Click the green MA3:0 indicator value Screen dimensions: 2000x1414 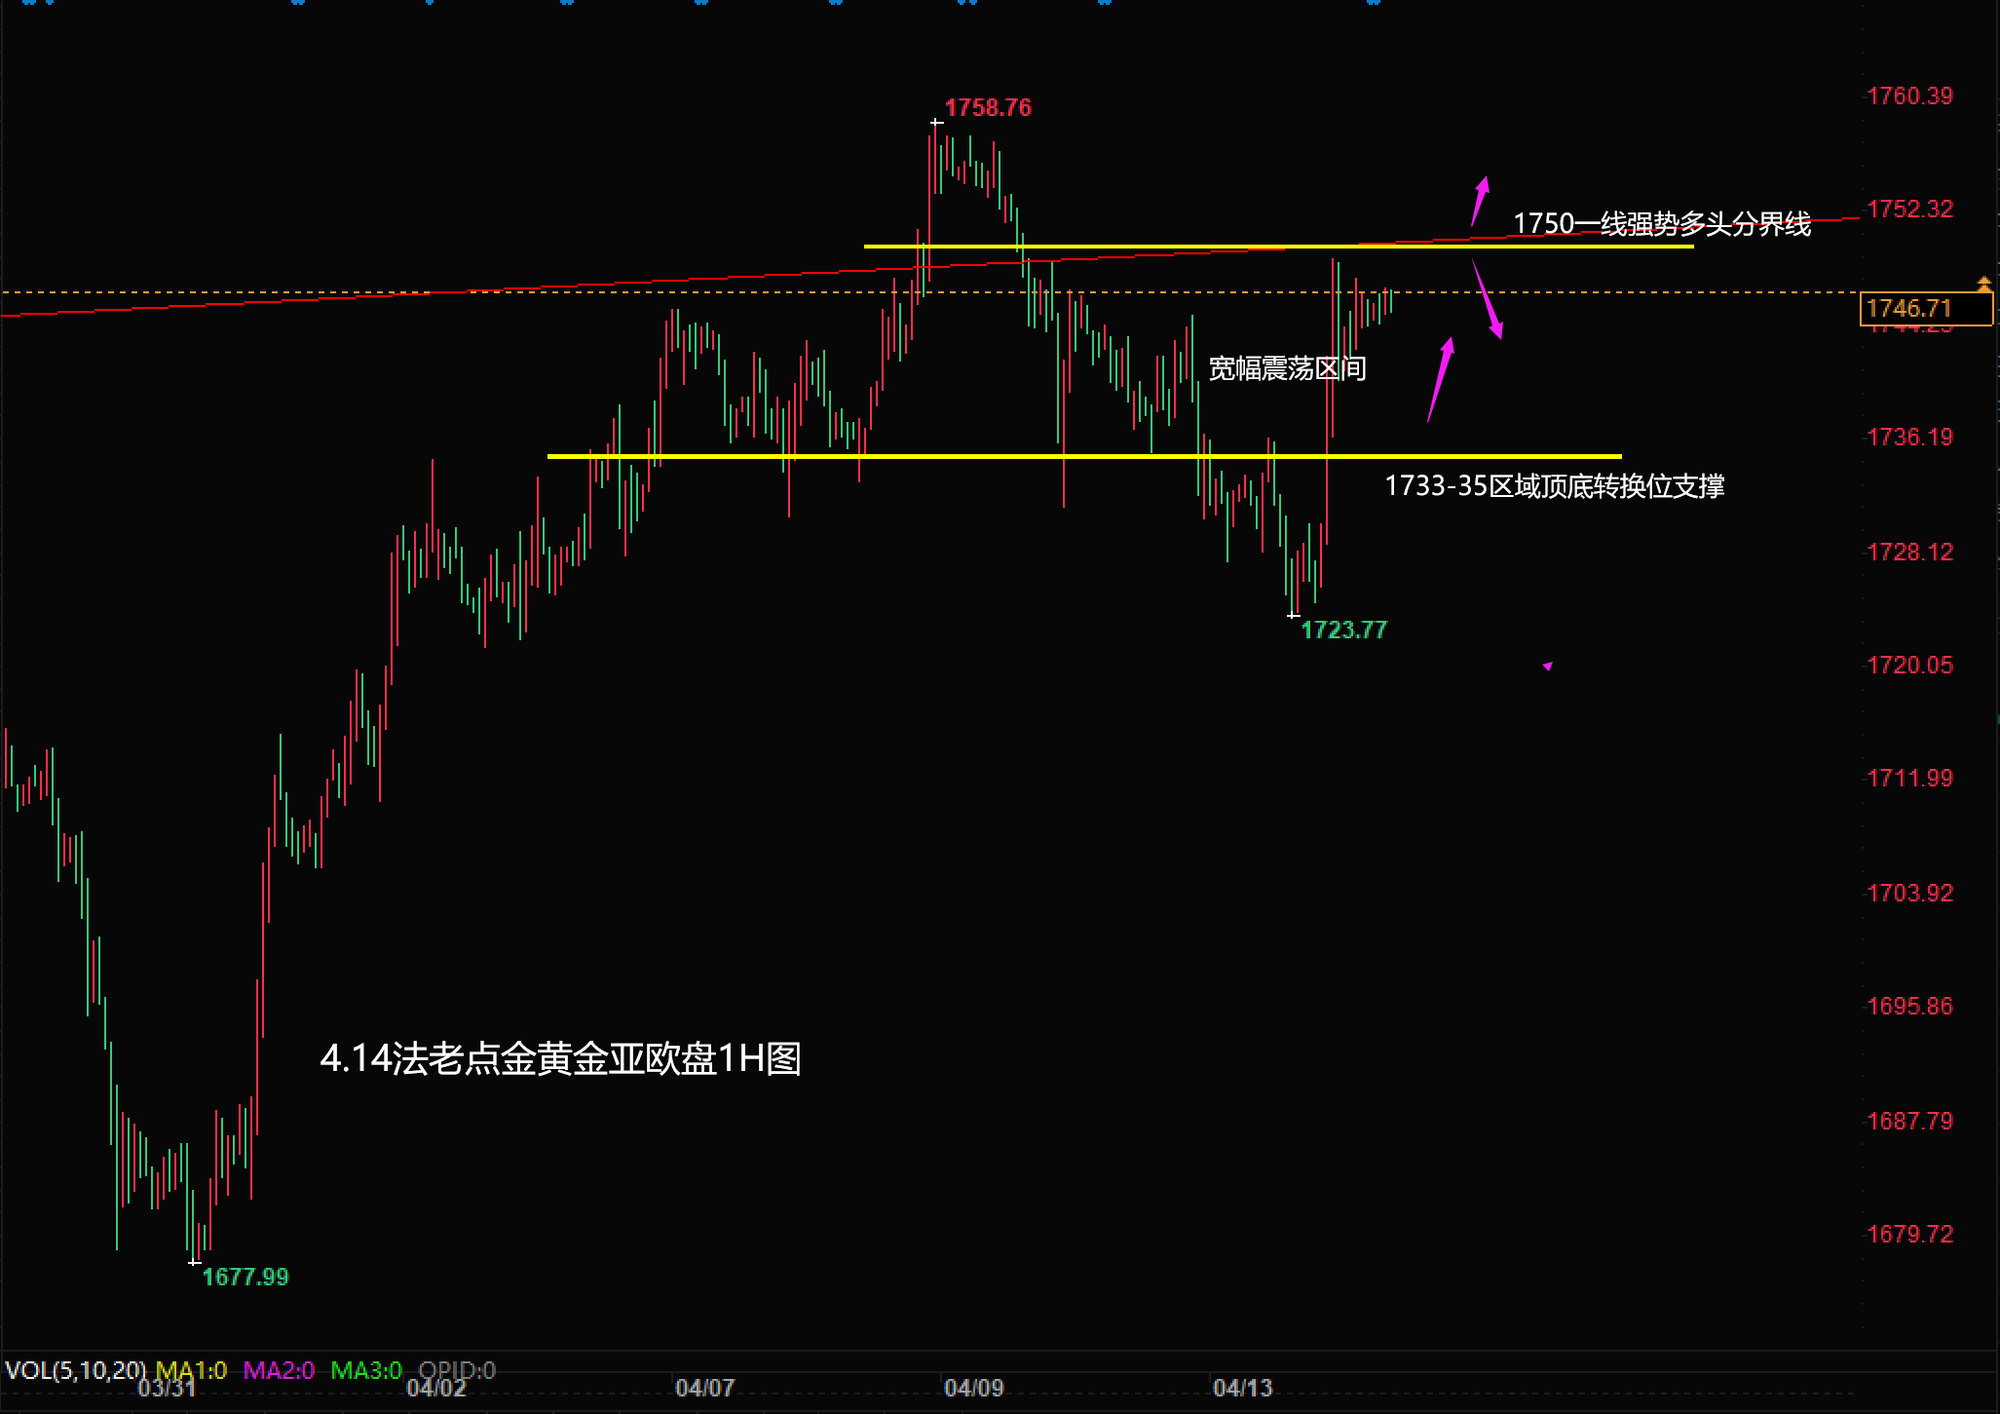coord(366,1370)
